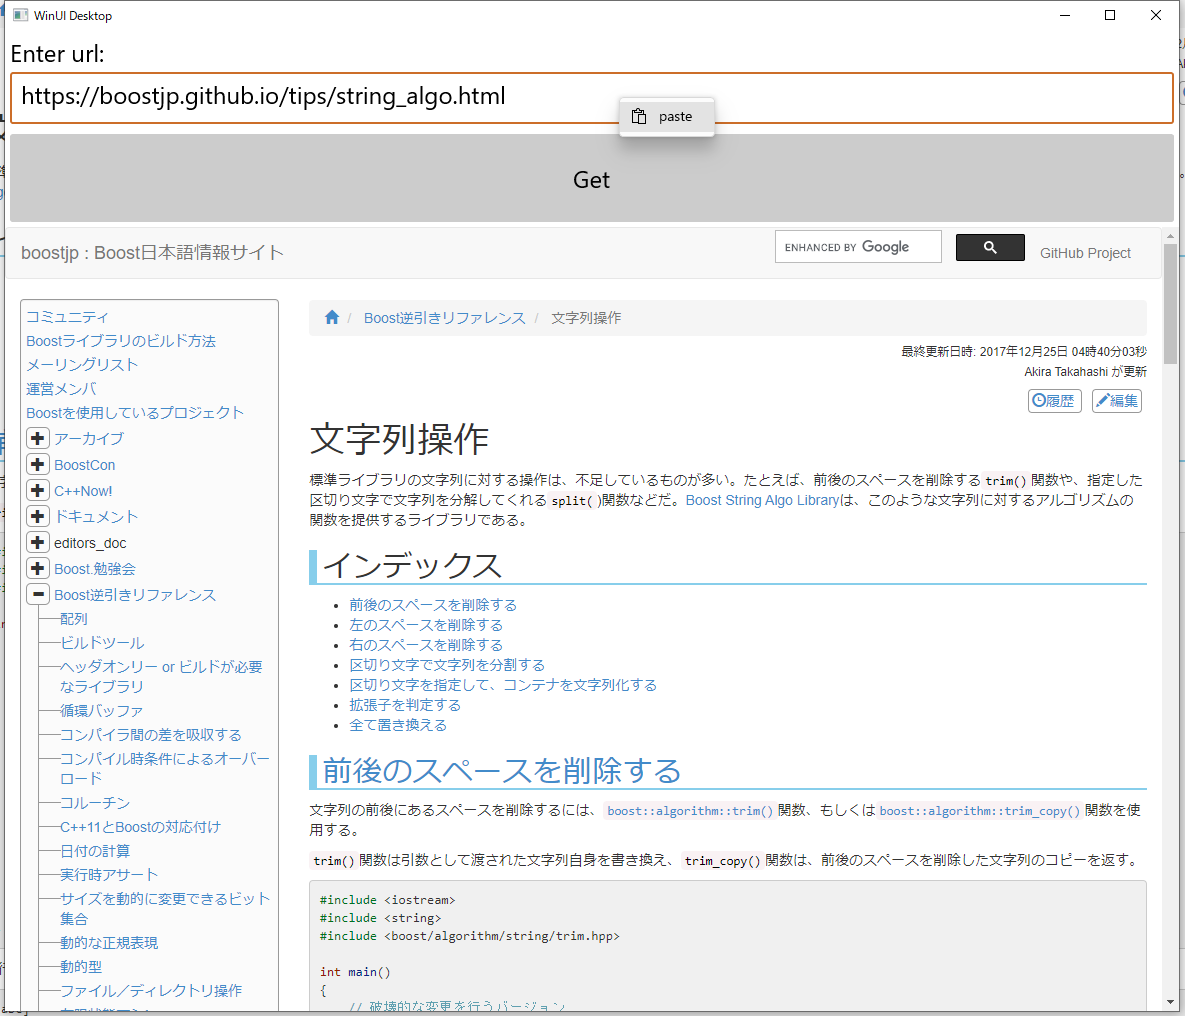Open Boostライブラリのビルド方法 sidebar link
Screen dimensions: 1185x1016
pyautogui.click(x=121, y=341)
